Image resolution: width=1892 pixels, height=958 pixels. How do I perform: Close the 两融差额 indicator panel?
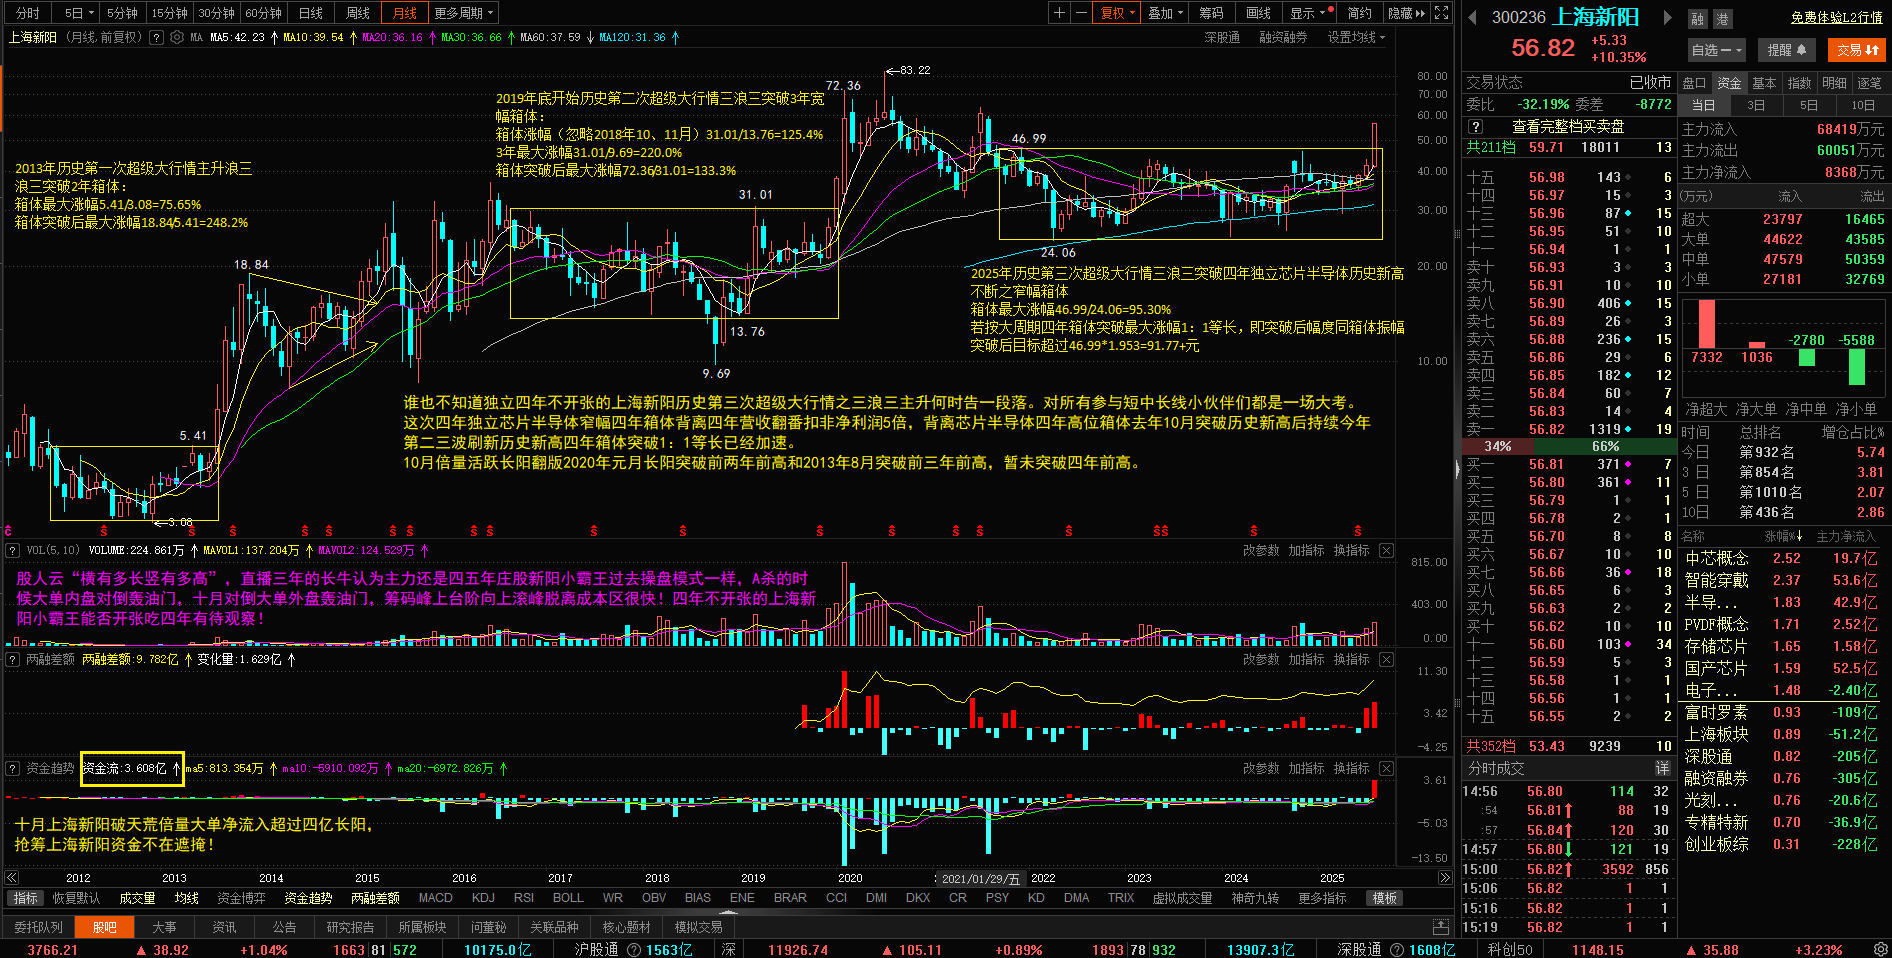1386,659
